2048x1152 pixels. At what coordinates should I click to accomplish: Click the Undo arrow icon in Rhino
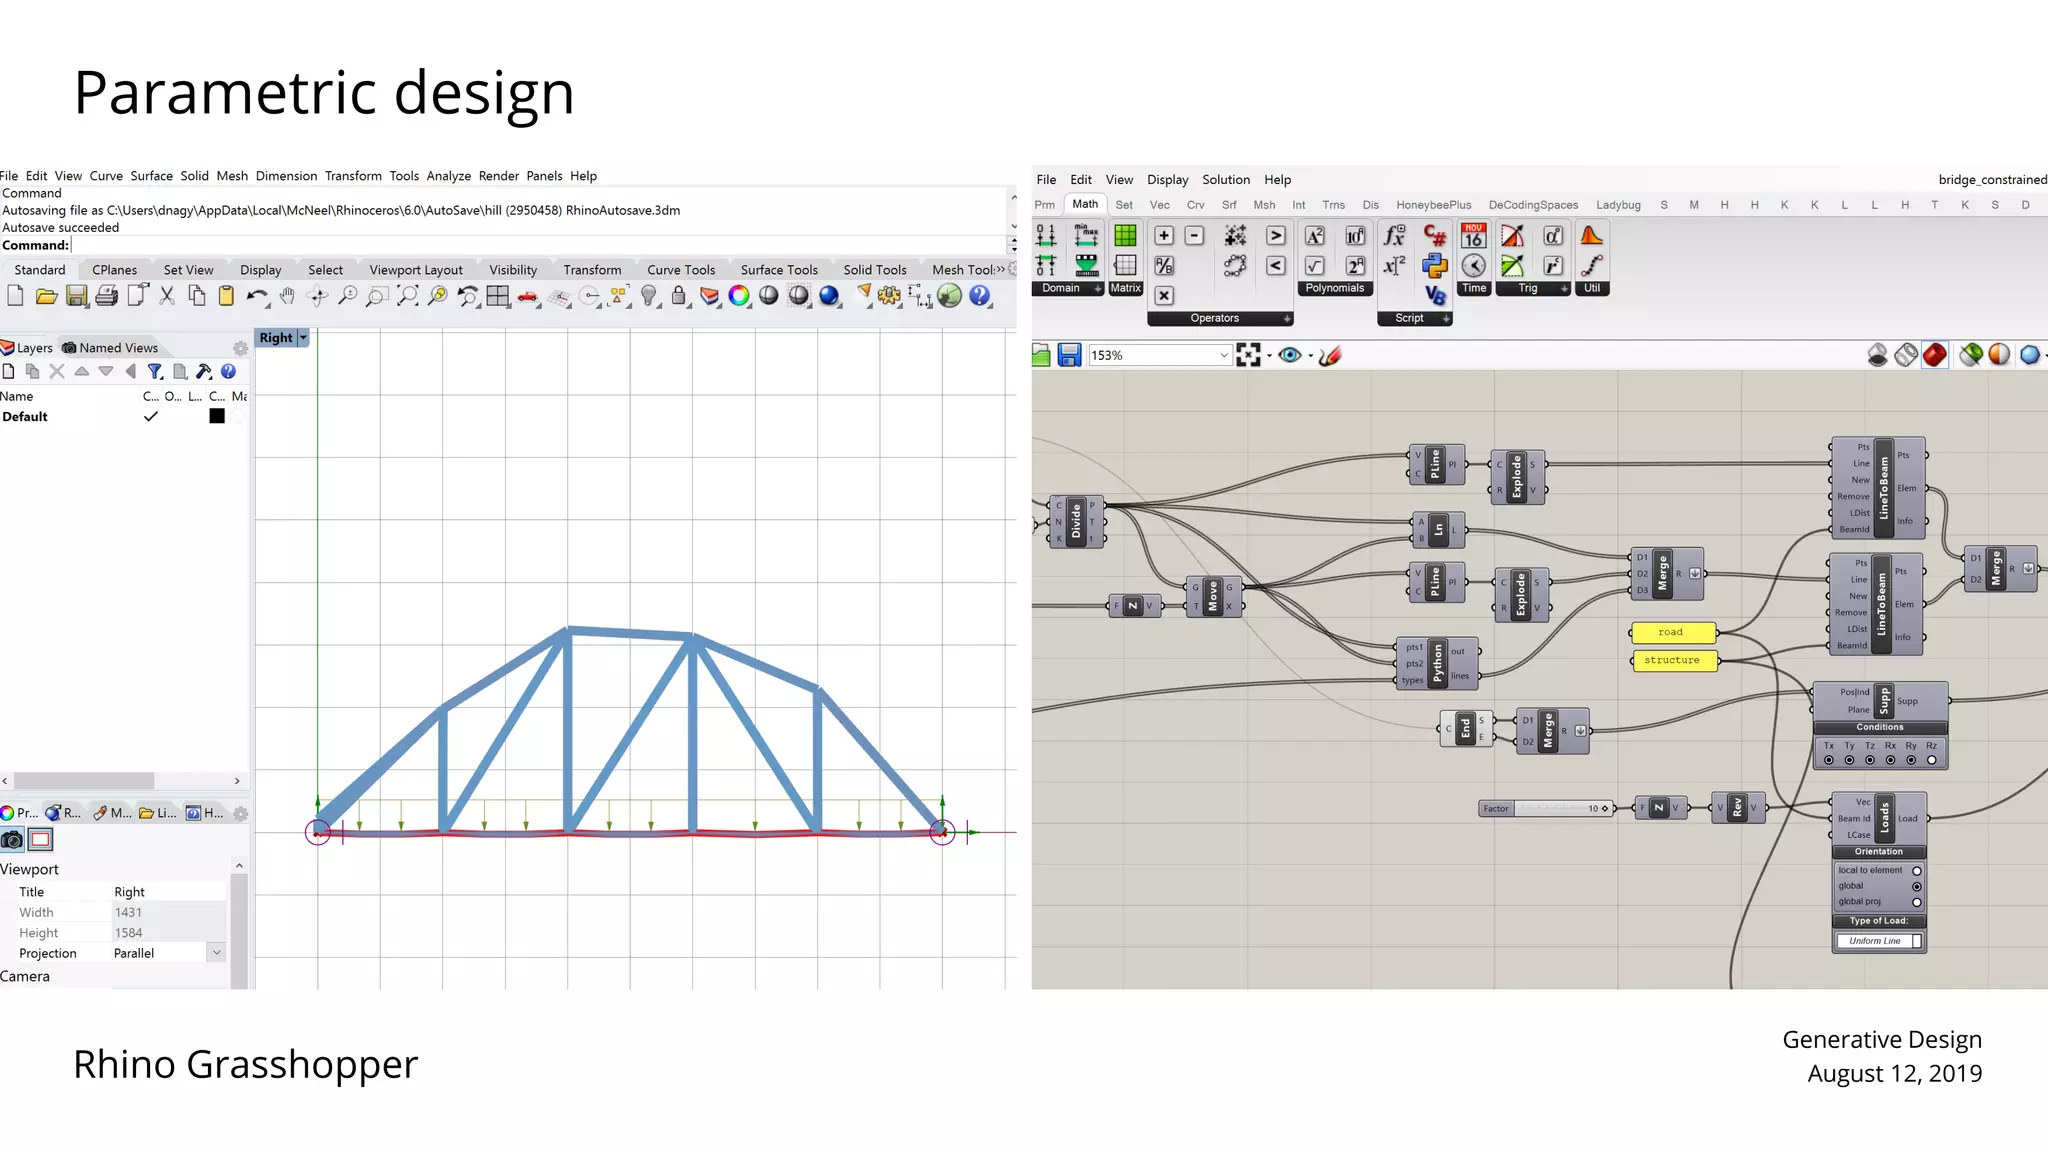click(x=257, y=295)
